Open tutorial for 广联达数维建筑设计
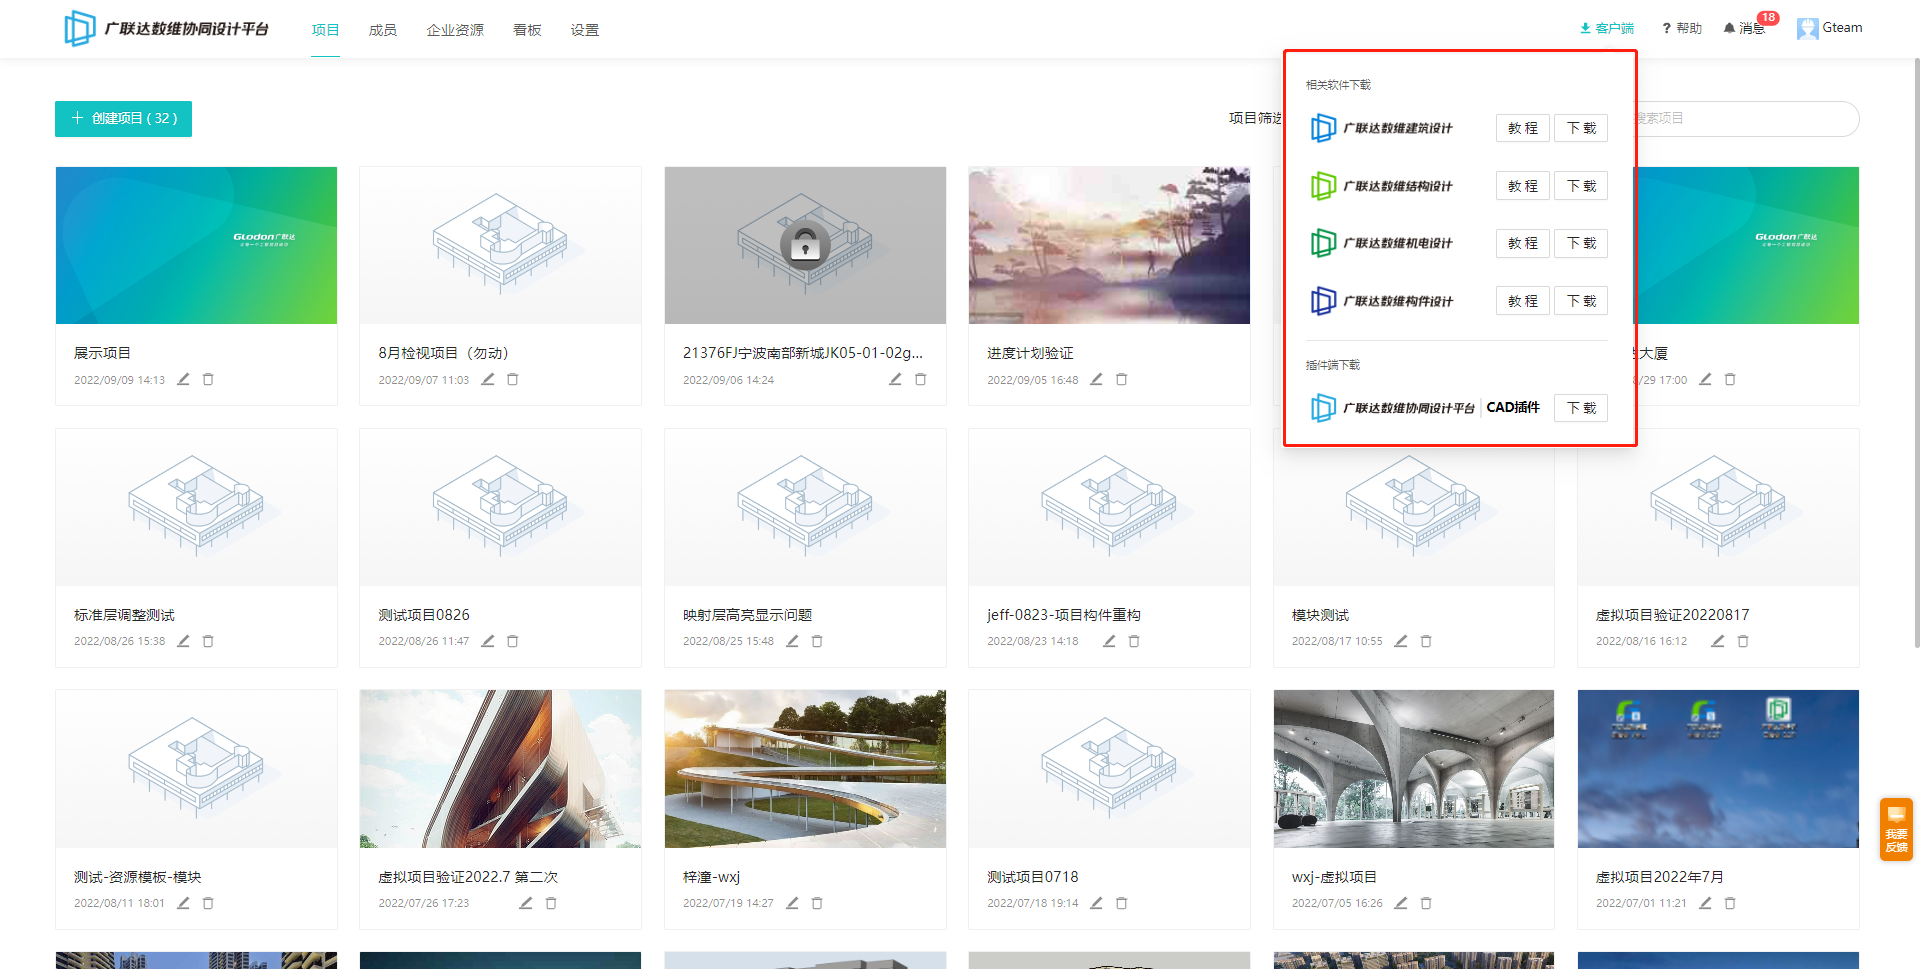Screen dimensions: 1920x969 [x=1523, y=128]
